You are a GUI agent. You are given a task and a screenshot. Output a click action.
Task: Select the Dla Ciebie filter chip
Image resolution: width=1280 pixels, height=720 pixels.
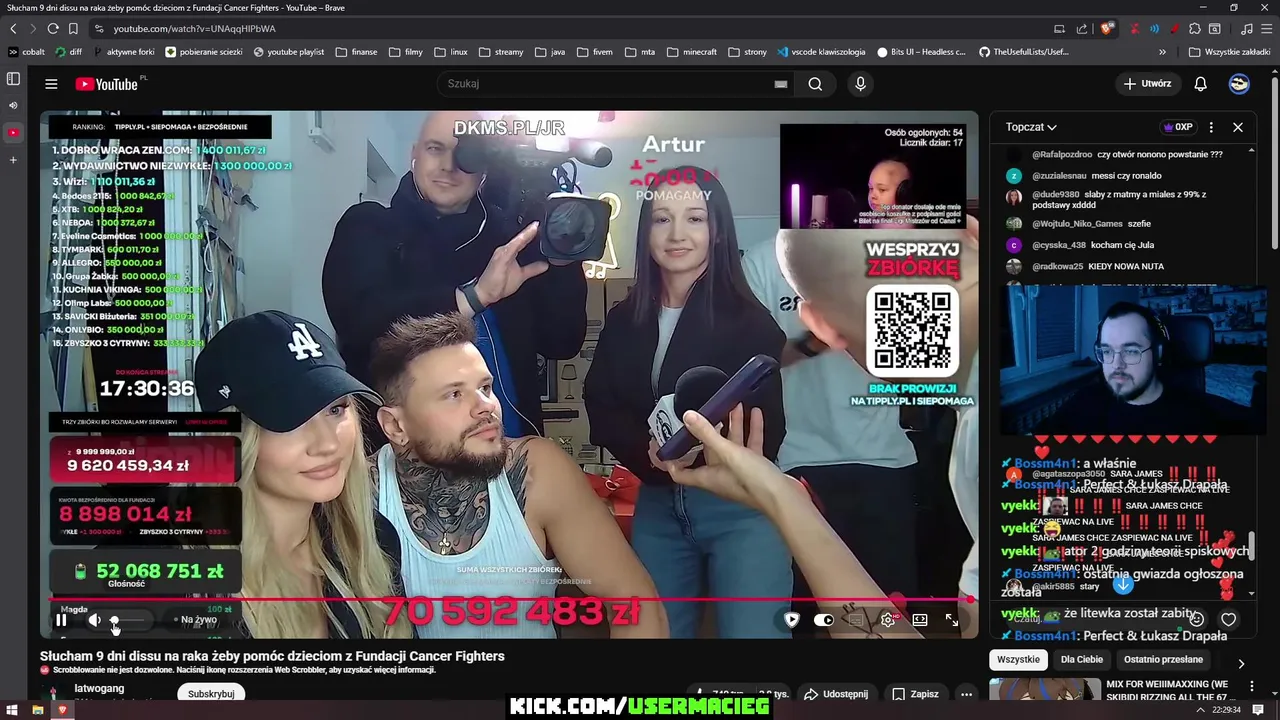tap(1082, 660)
